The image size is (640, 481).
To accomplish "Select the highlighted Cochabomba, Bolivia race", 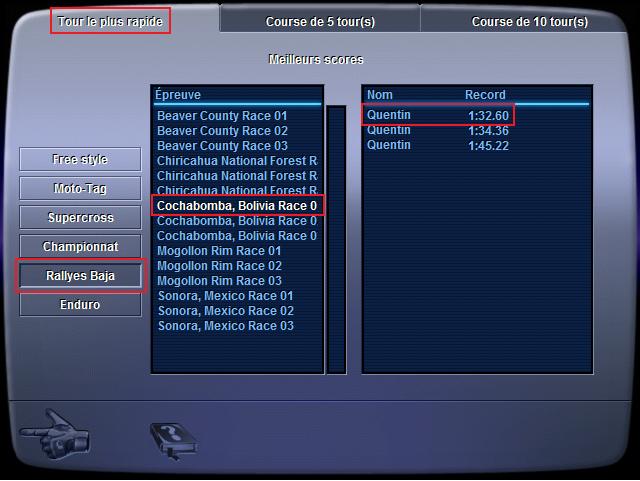I will coord(237,206).
